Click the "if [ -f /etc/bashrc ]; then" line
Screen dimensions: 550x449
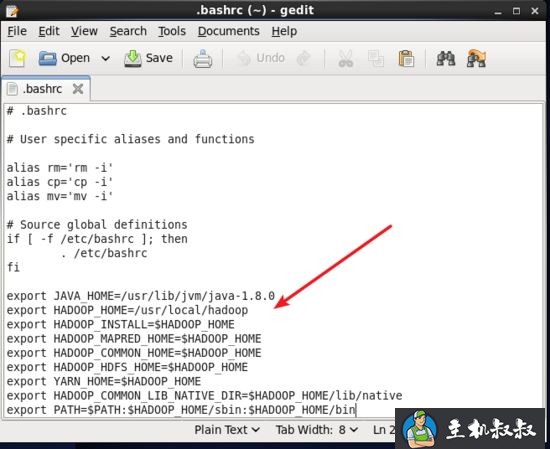coord(97,239)
